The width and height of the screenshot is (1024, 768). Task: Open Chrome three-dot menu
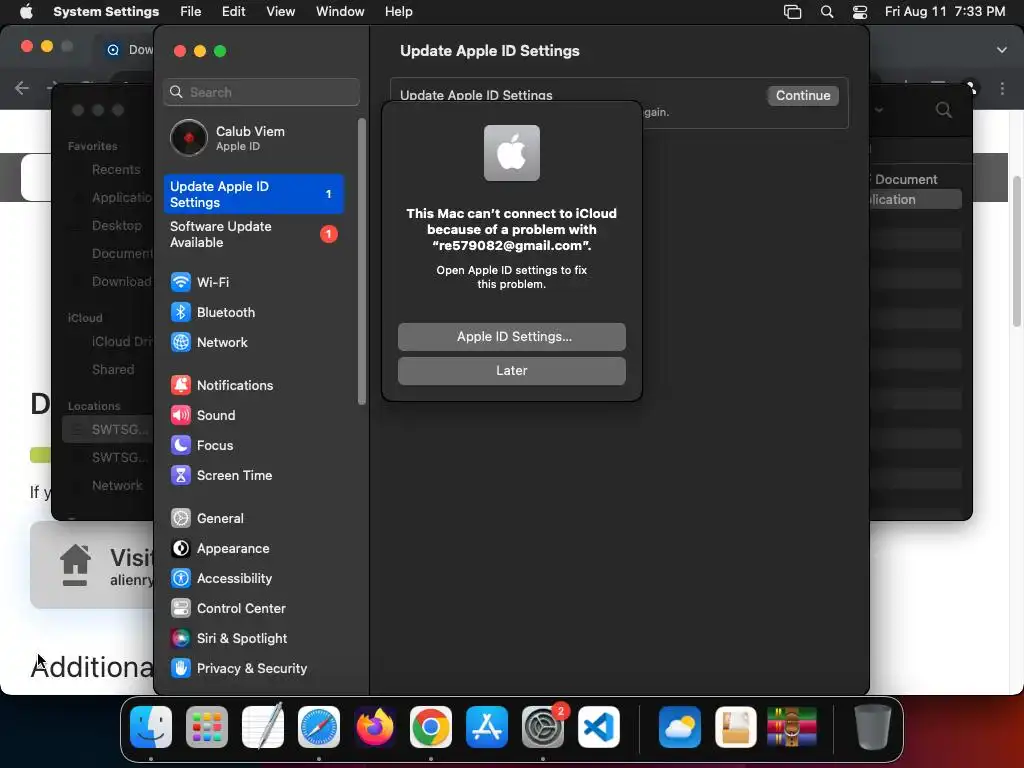[1002, 88]
